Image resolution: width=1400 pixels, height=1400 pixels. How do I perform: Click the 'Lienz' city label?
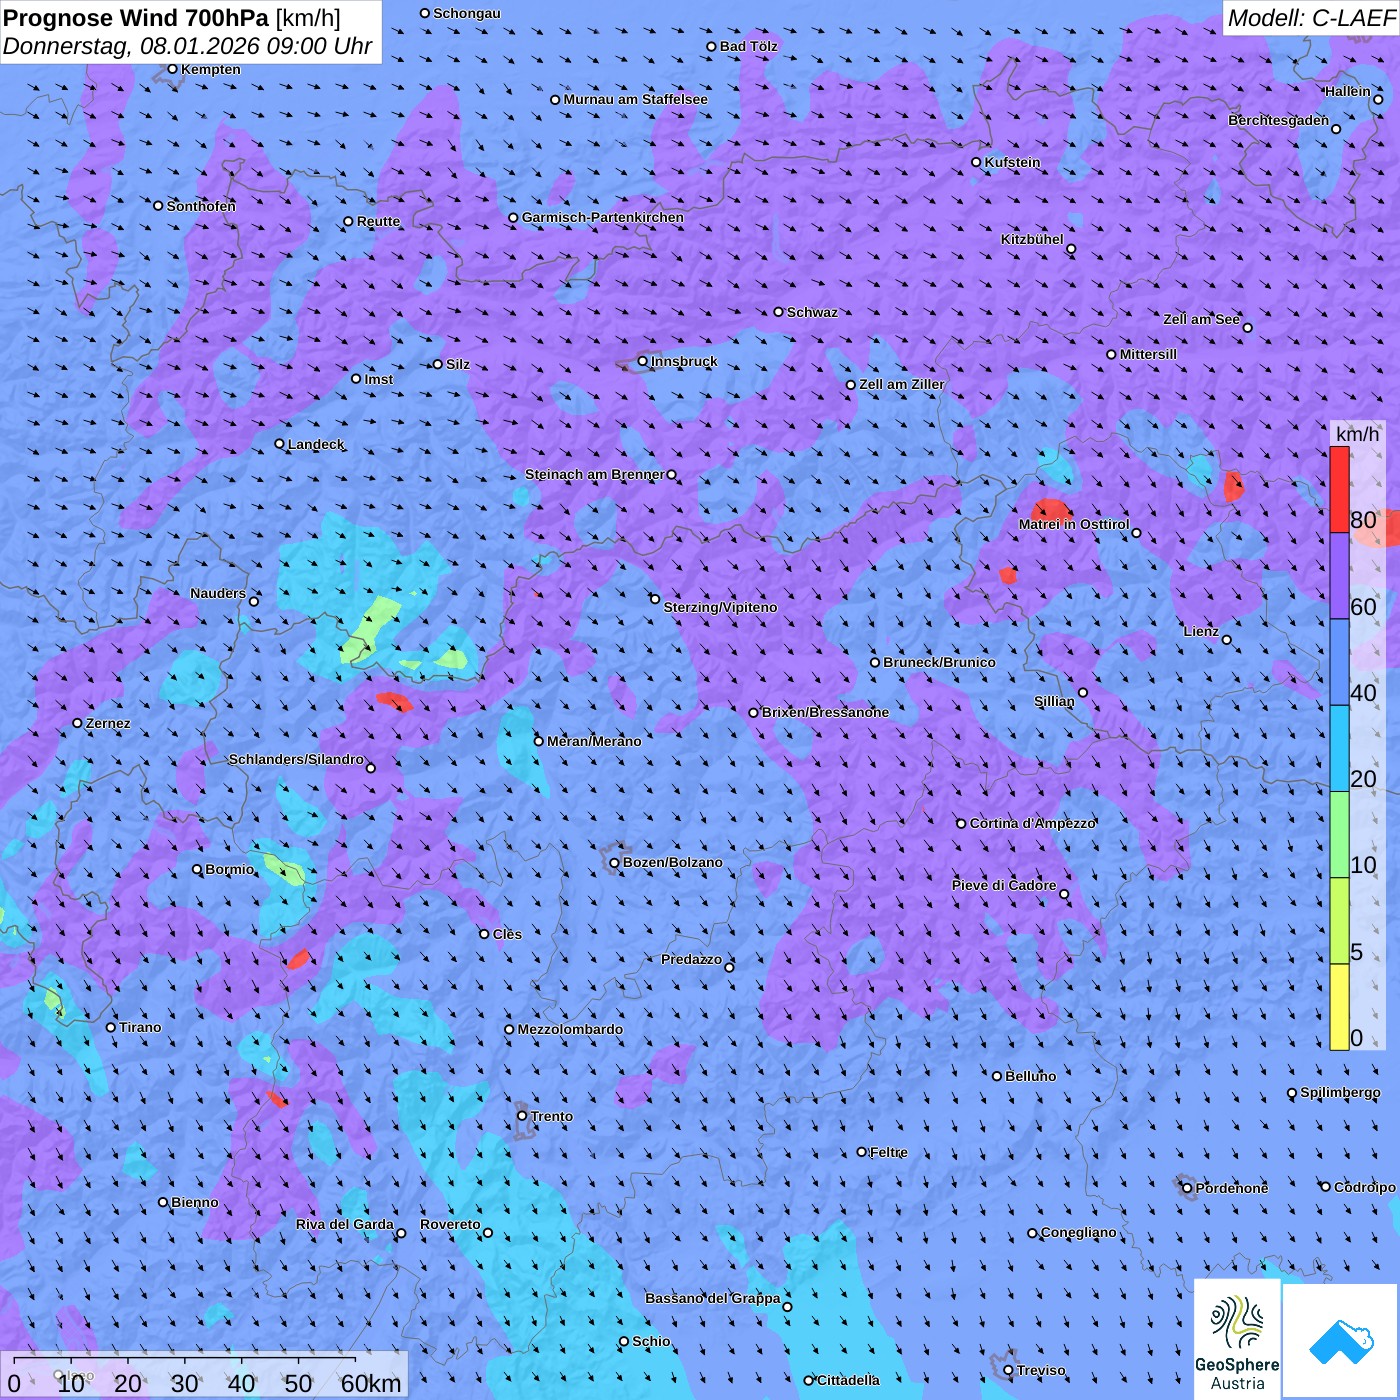coord(1201,631)
